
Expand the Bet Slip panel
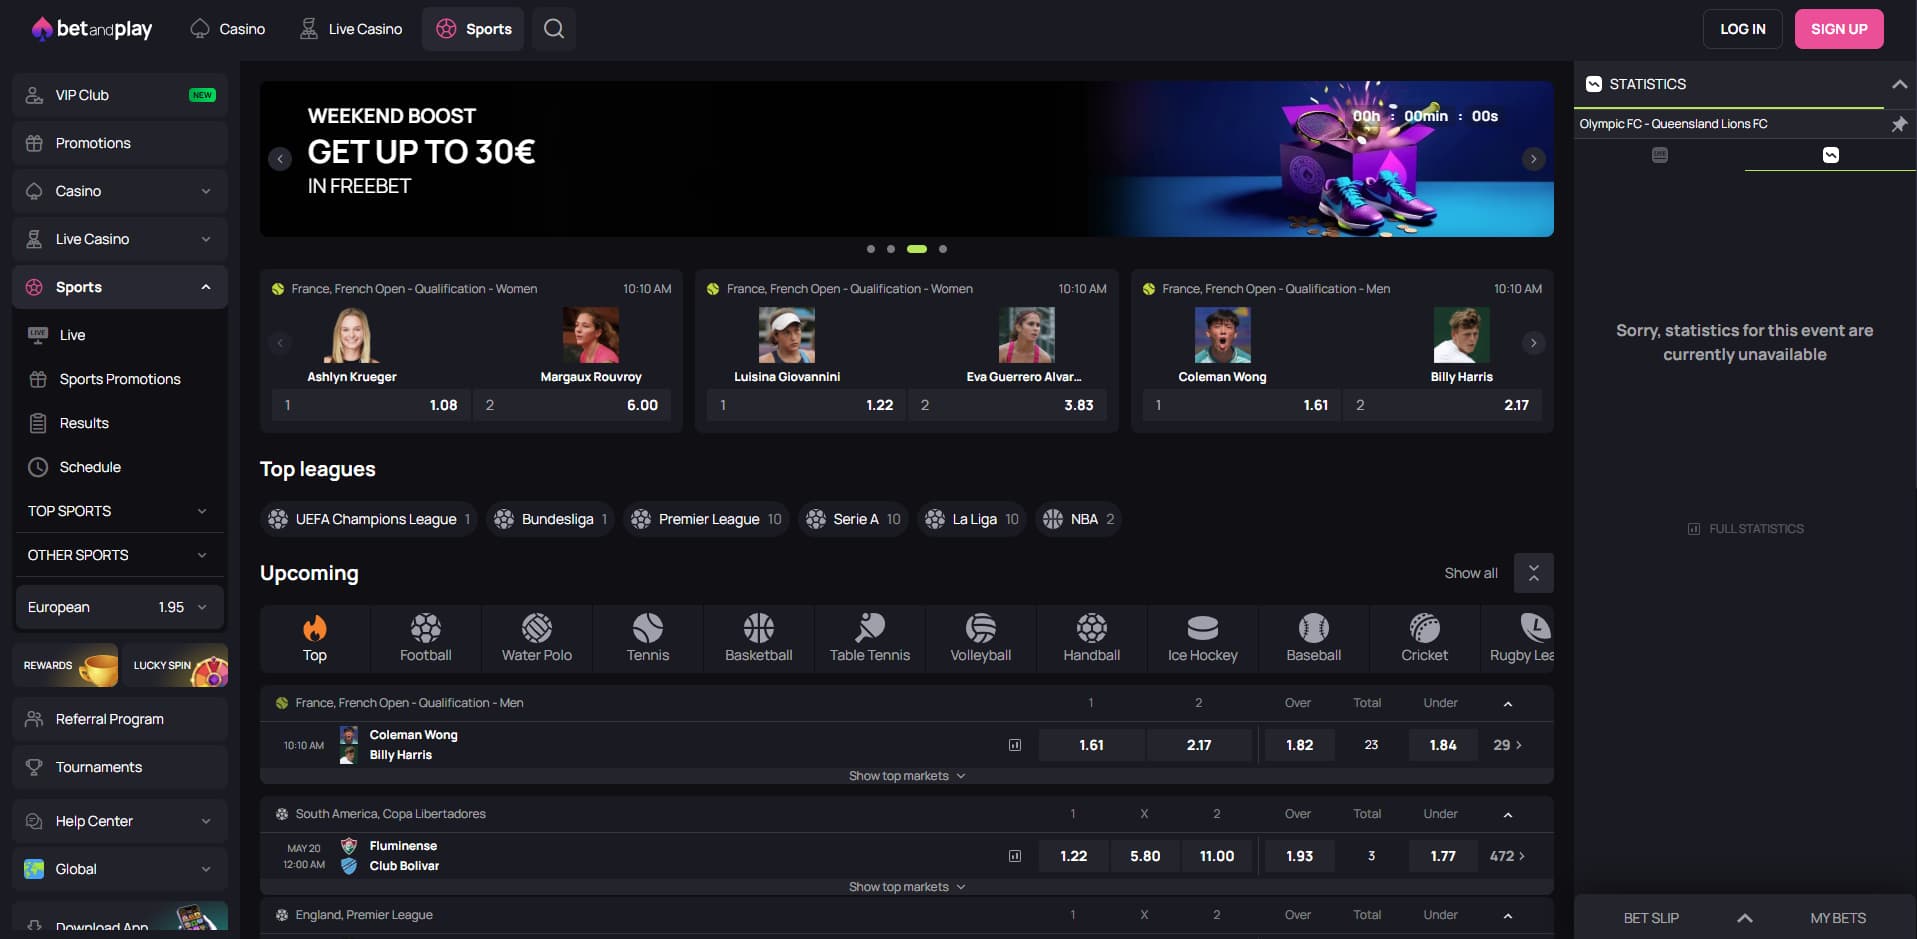coord(1744,918)
